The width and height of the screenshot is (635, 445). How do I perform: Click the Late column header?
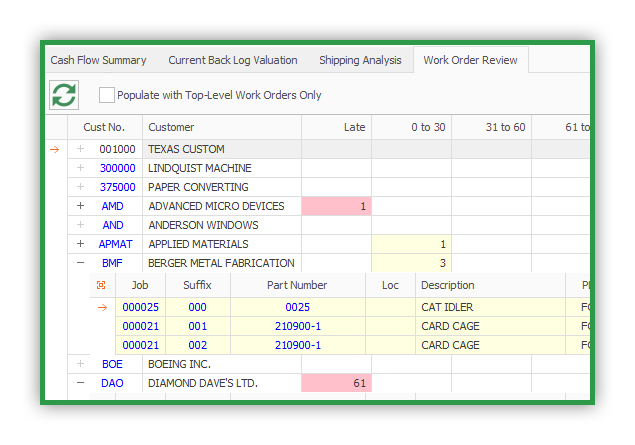pyautogui.click(x=337, y=127)
